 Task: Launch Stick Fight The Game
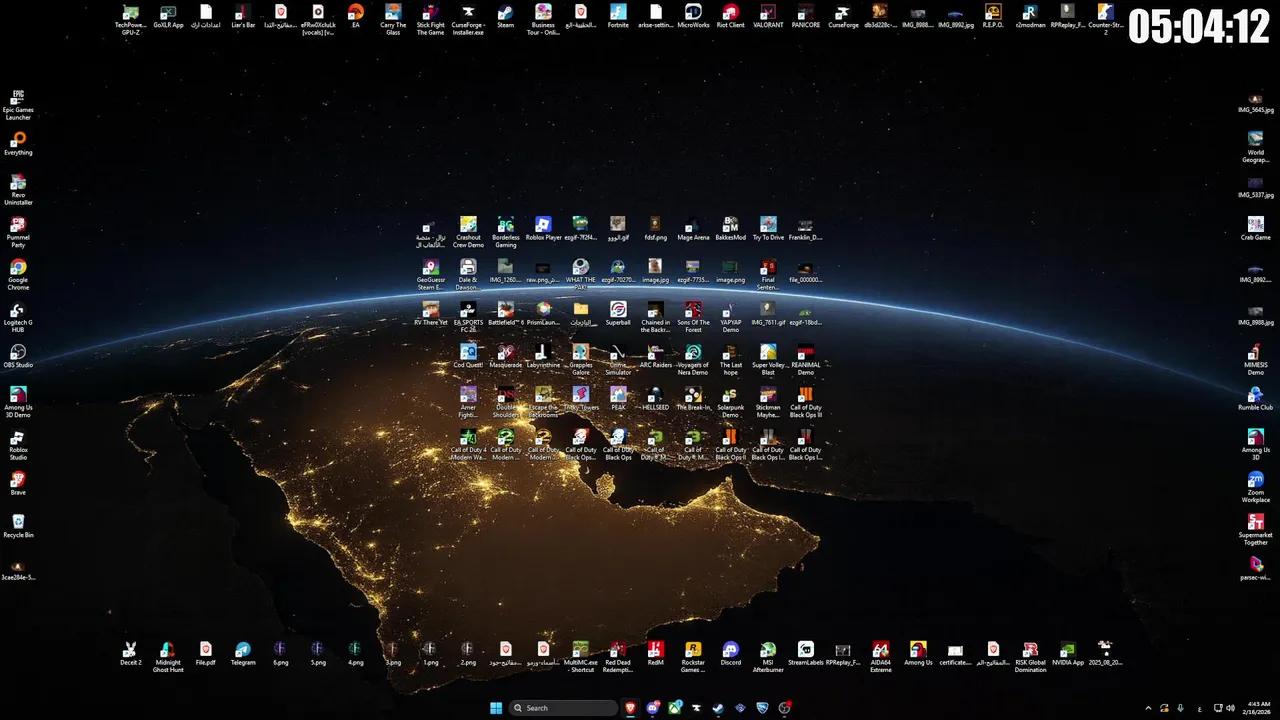430,20
